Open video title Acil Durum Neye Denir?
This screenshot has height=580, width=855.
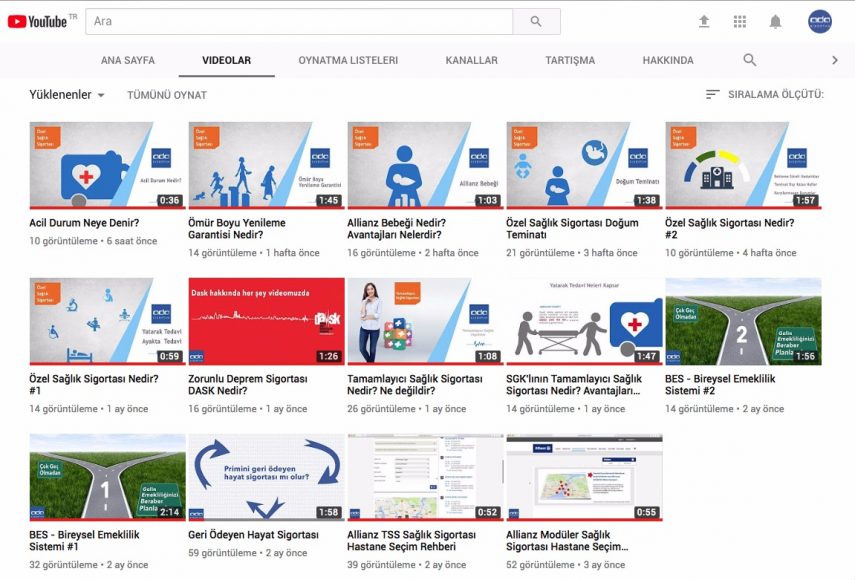tap(84, 223)
